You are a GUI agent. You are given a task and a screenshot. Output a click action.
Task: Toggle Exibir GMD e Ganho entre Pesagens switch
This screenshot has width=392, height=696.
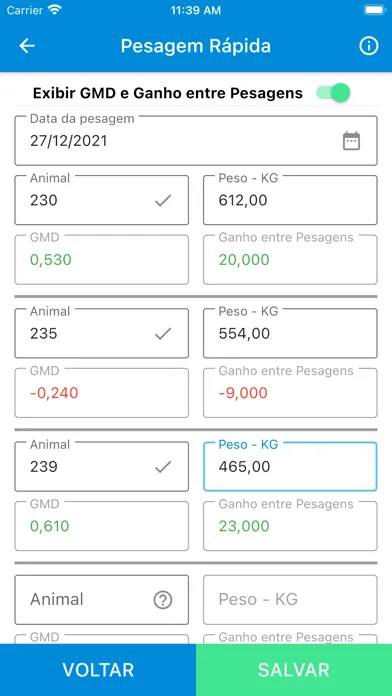tap(333, 93)
